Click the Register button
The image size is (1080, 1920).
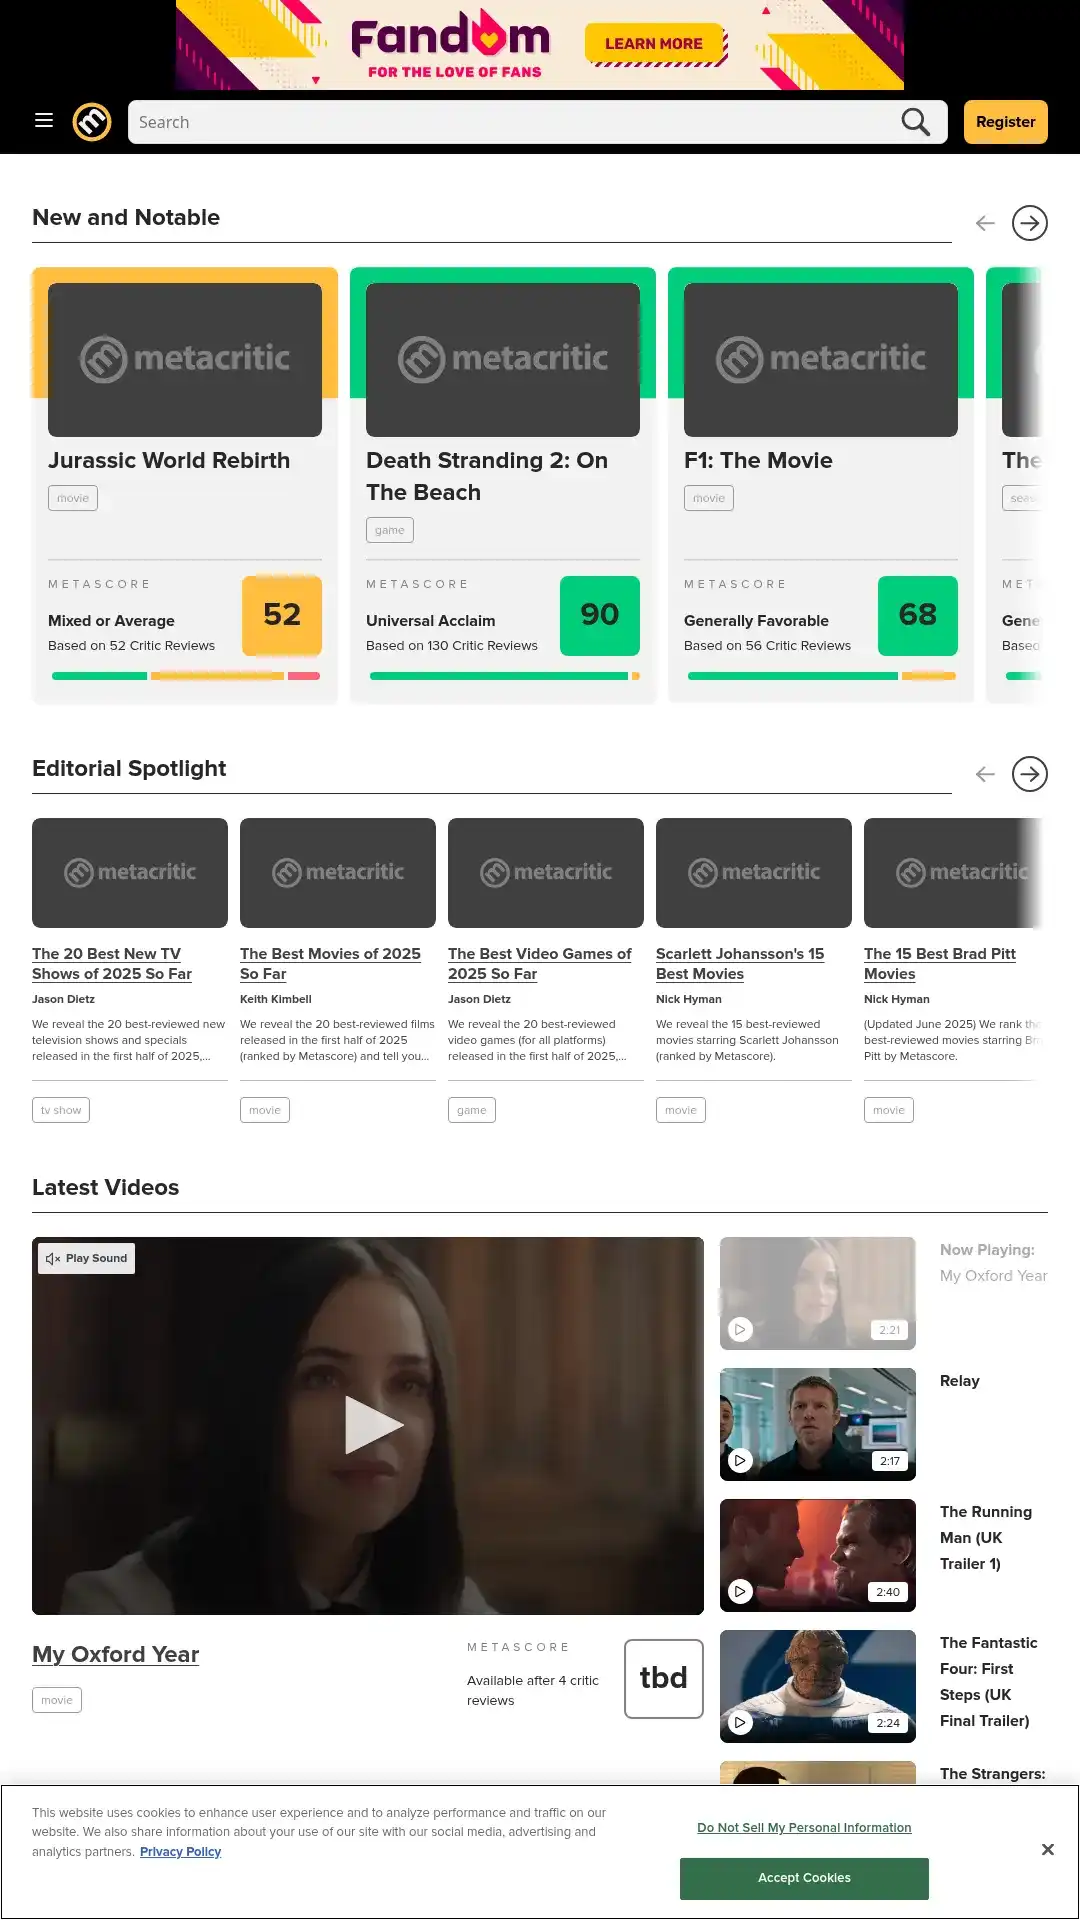click(x=1005, y=122)
